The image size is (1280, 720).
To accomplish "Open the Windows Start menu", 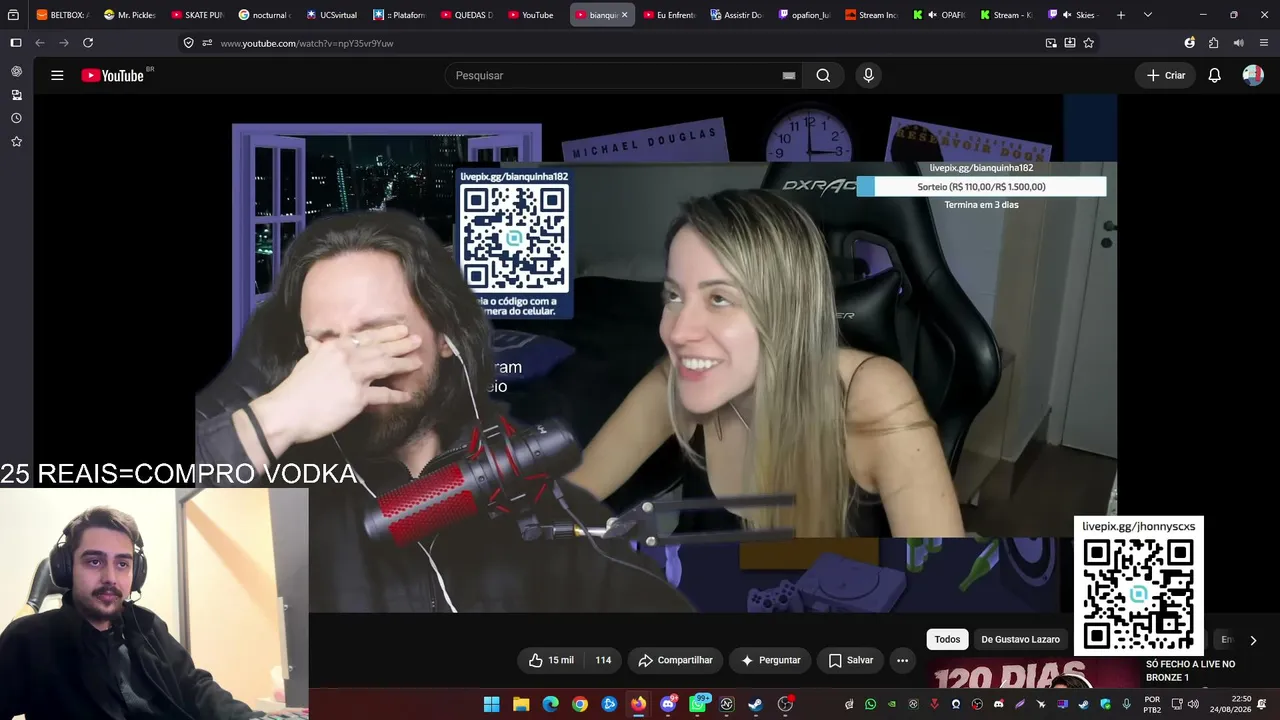I will point(492,704).
